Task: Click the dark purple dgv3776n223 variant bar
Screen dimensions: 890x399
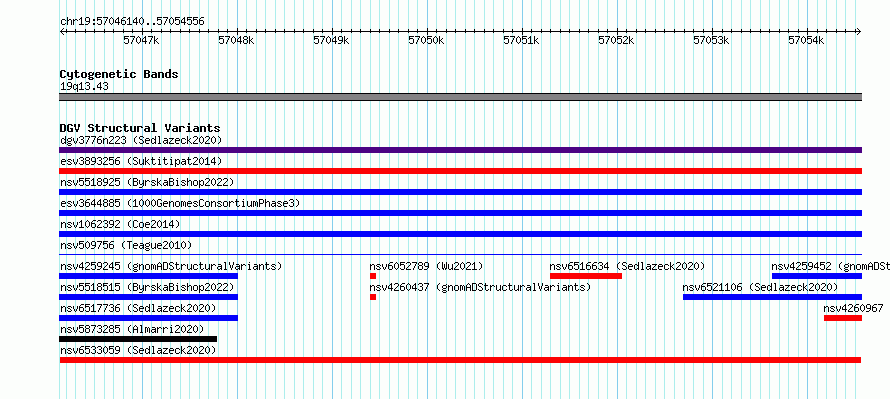Action: pyautogui.click(x=460, y=150)
